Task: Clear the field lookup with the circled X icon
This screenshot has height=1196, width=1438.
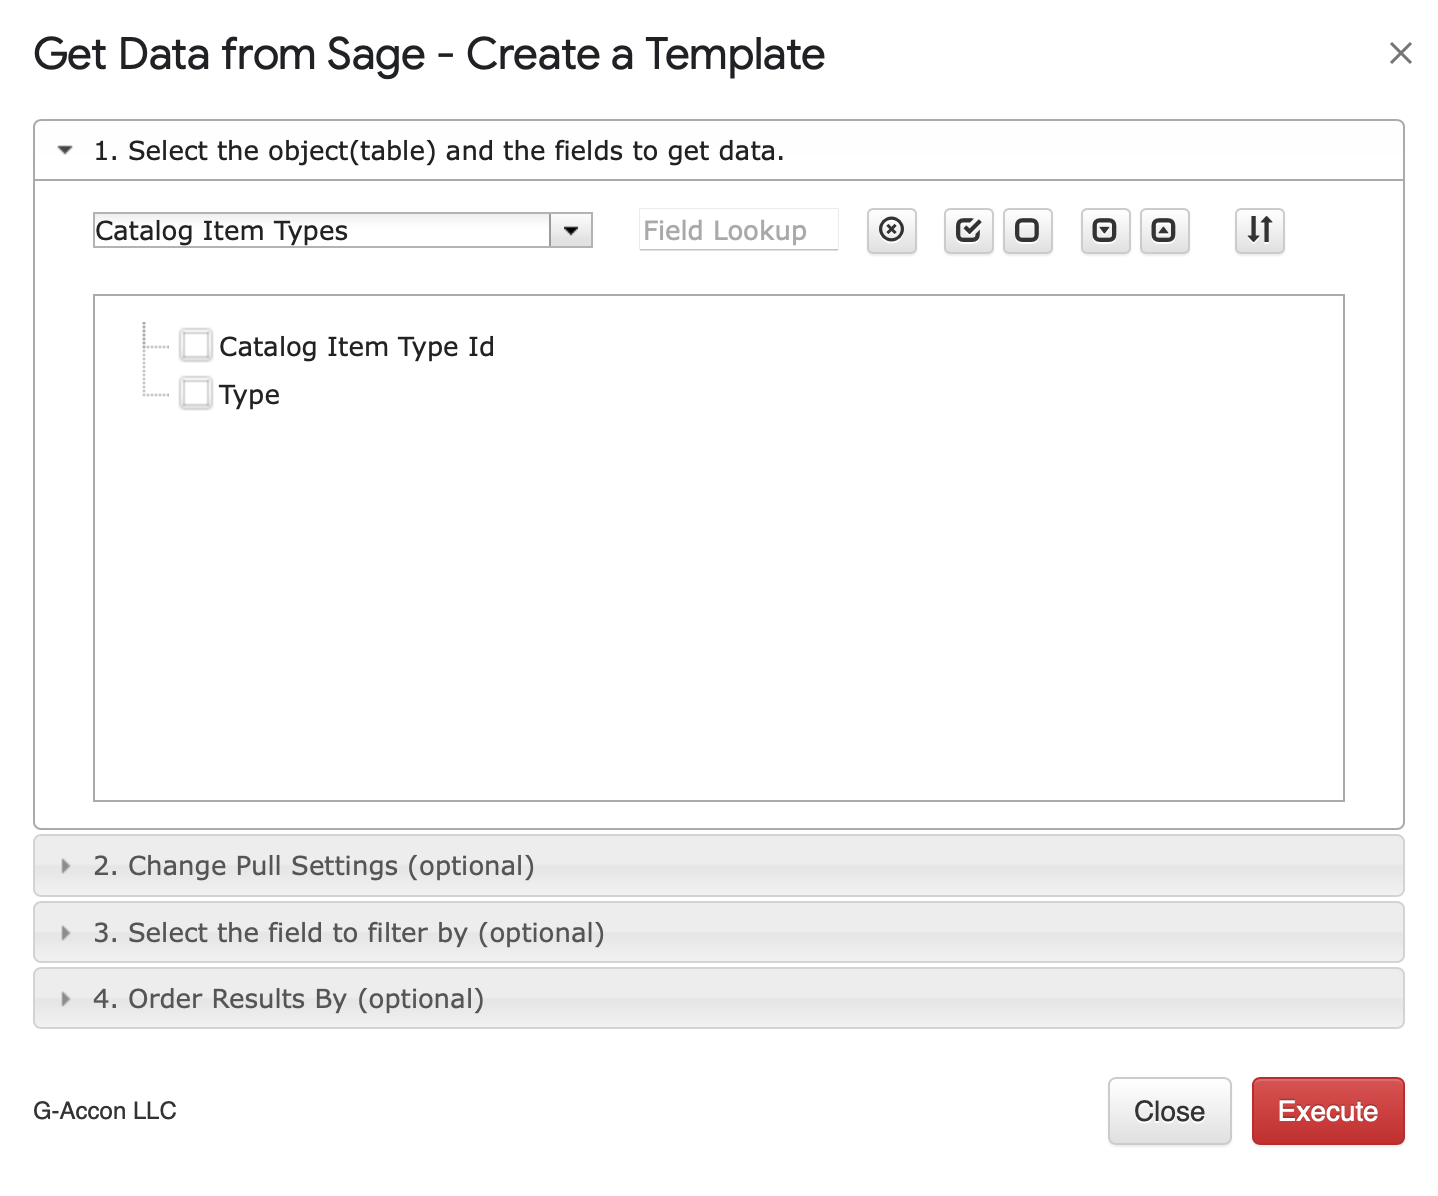Action: pos(891,231)
